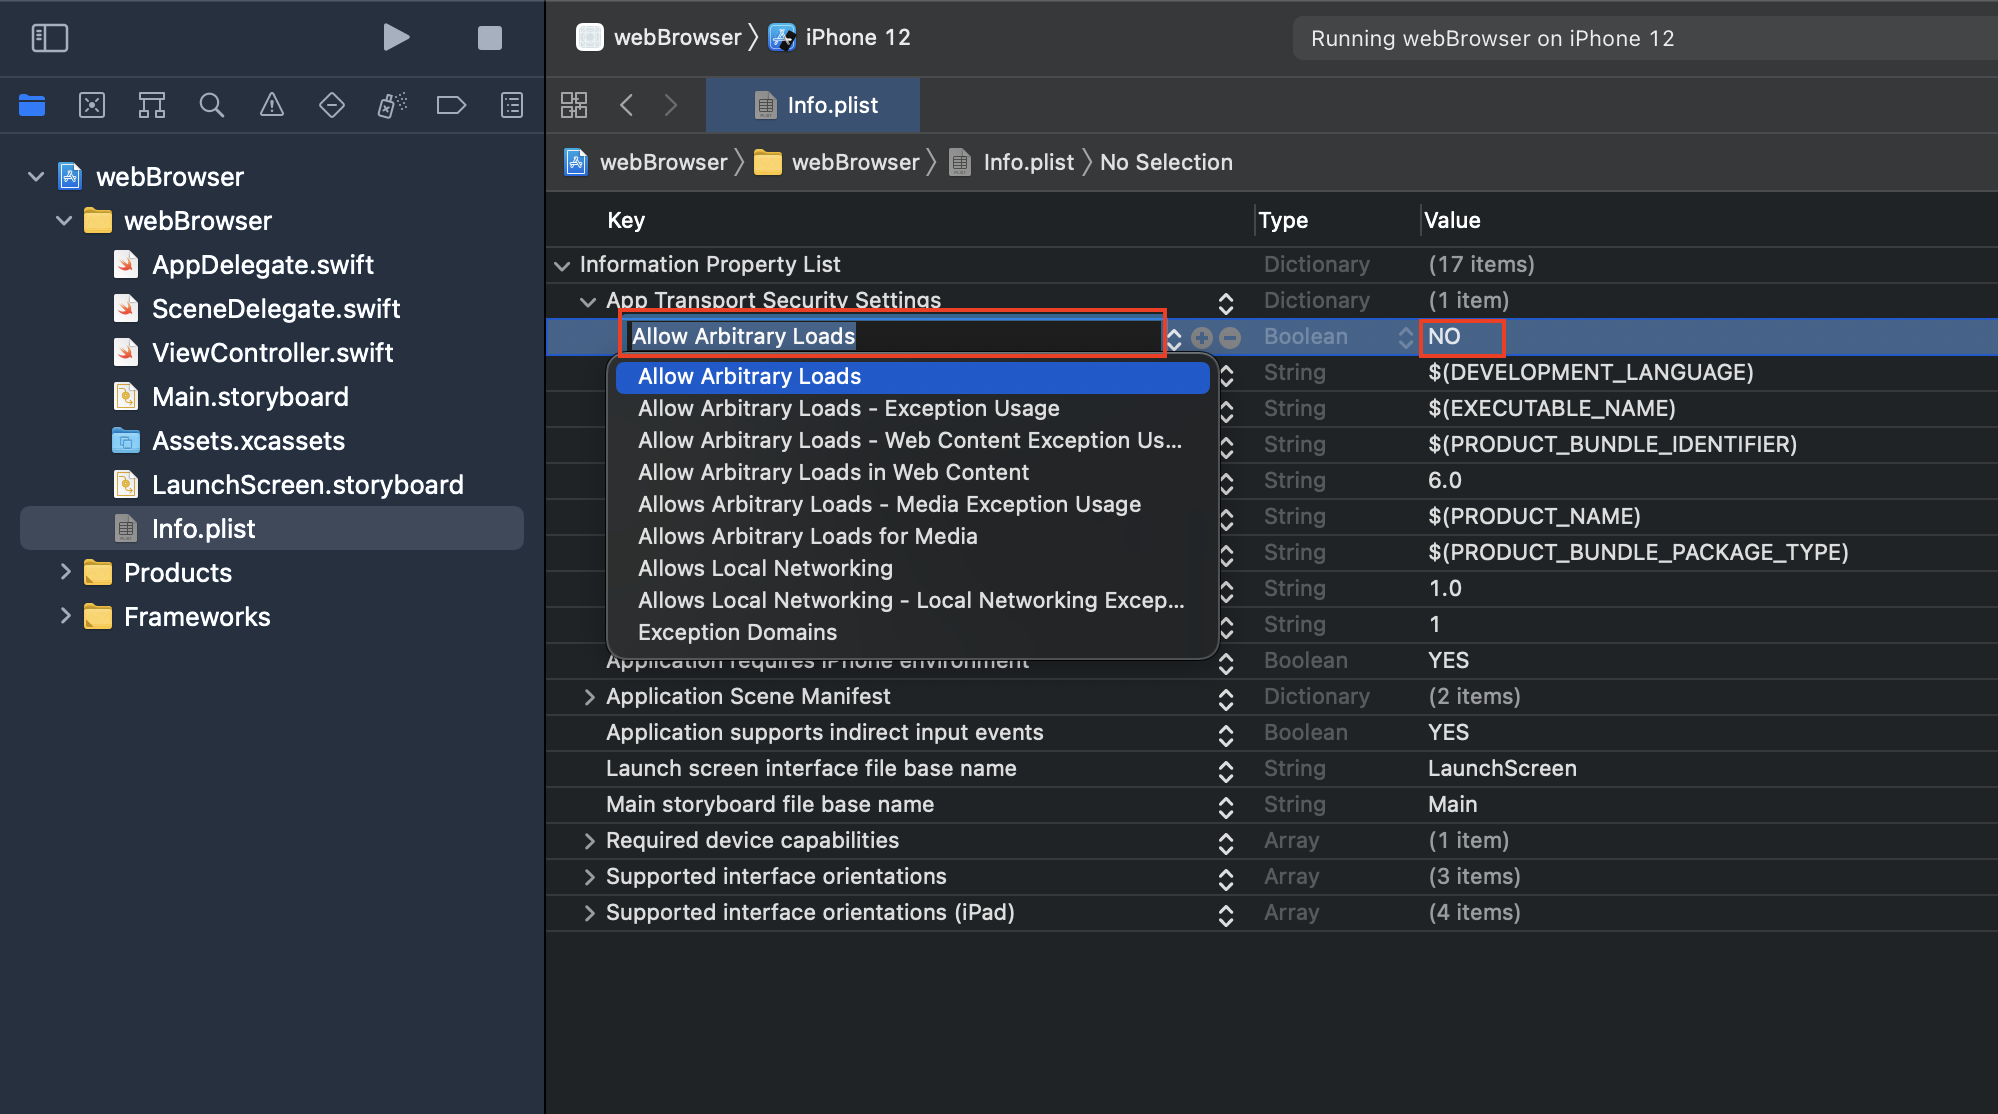Open Main.storyboard file
Viewport: 1998px width, 1114px height.
[x=250, y=397]
